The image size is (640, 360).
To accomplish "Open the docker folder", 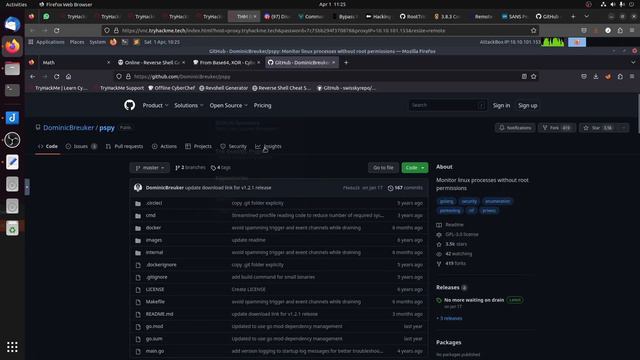I will click(x=153, y=228).
